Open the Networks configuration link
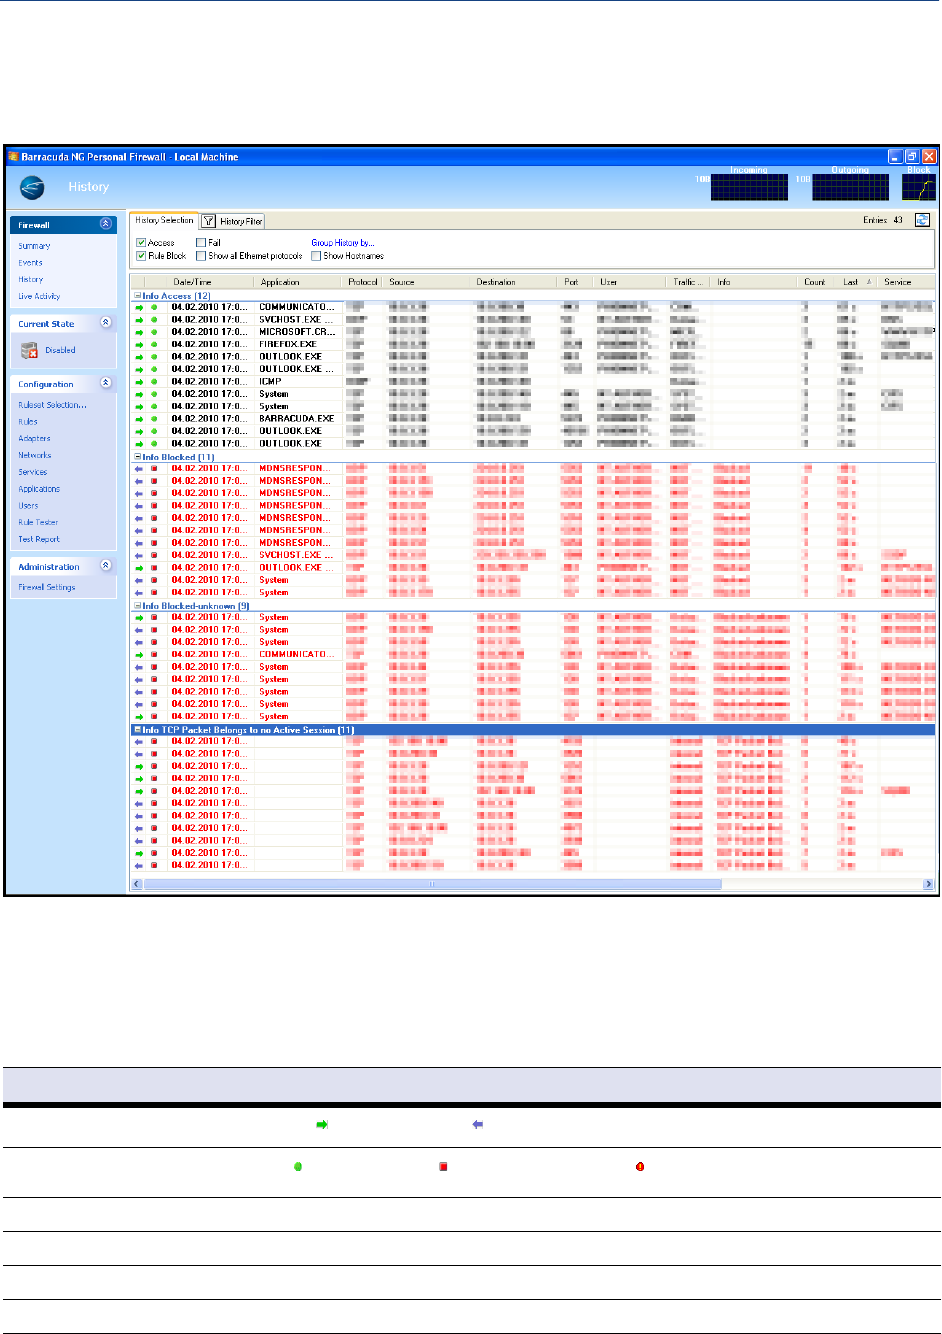942x1334 pixels. pos(35,456)
